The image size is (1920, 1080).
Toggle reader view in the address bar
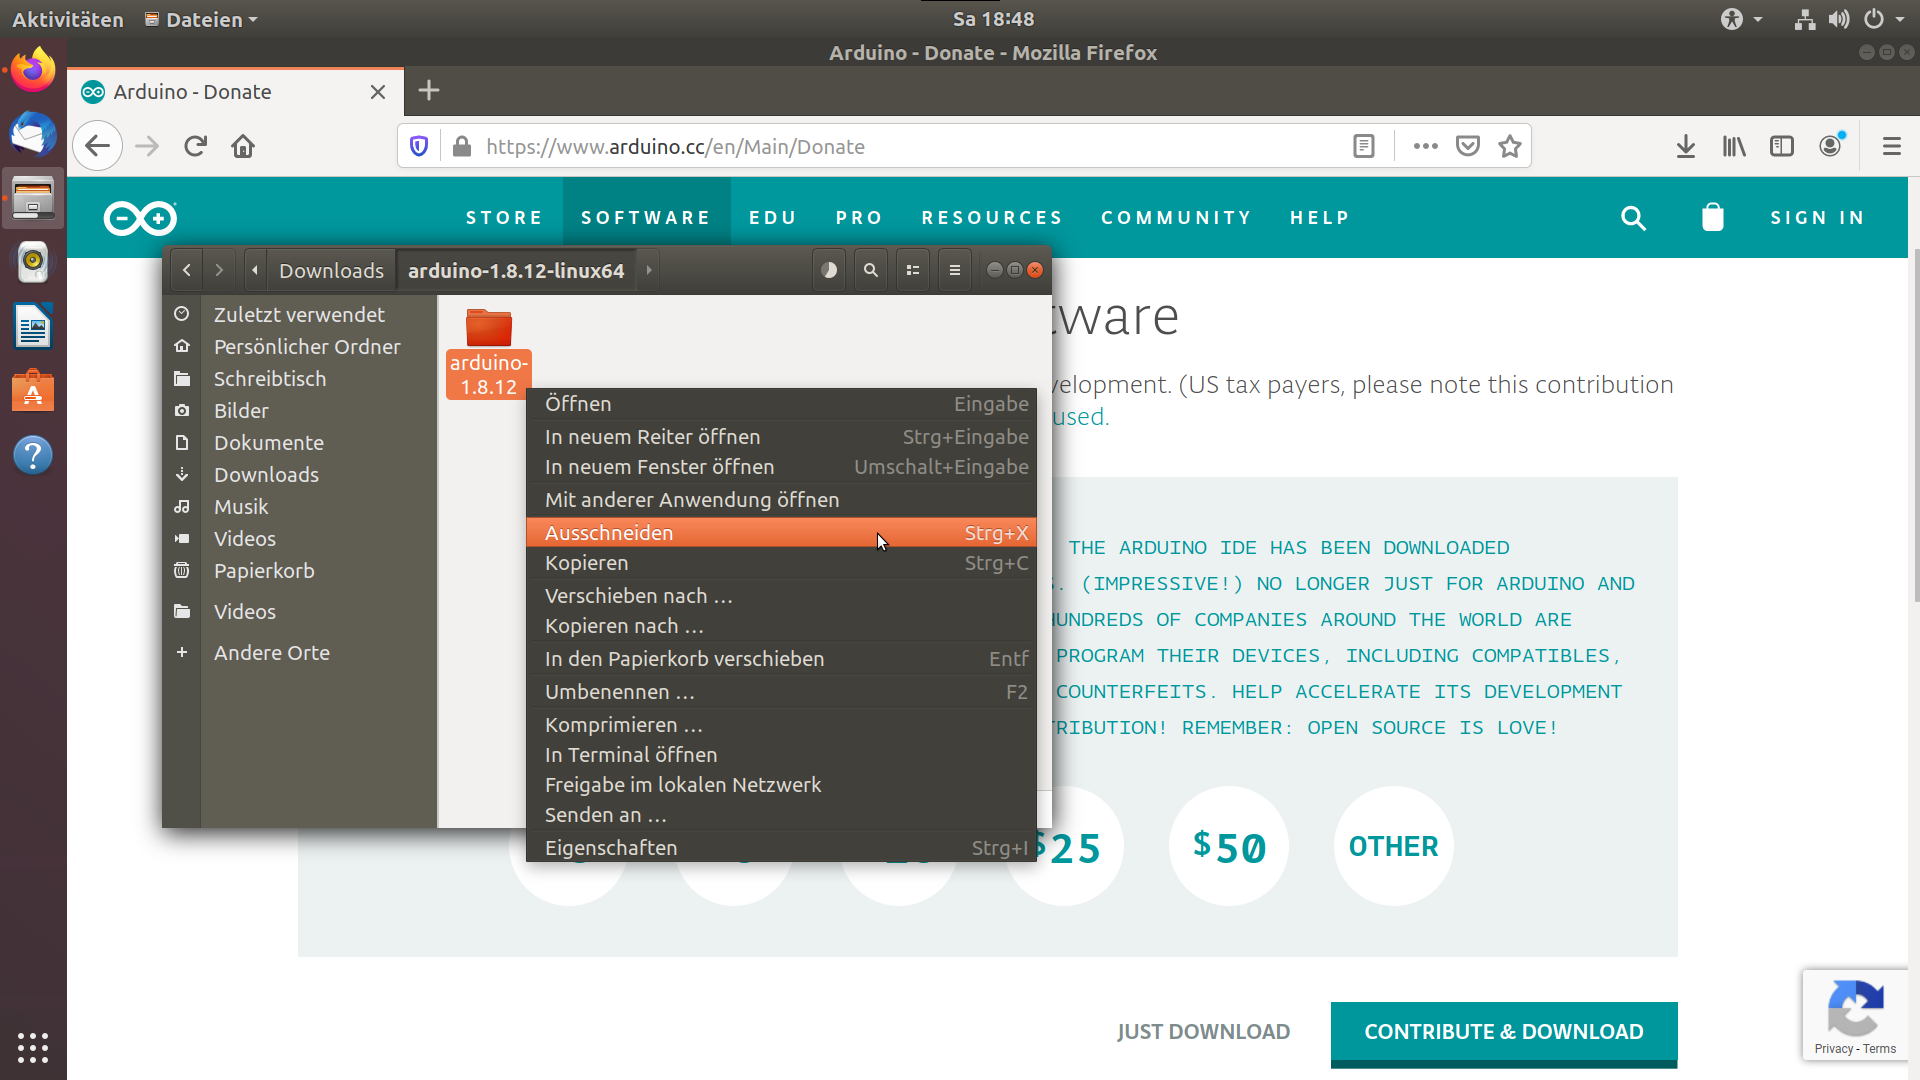1364,146
